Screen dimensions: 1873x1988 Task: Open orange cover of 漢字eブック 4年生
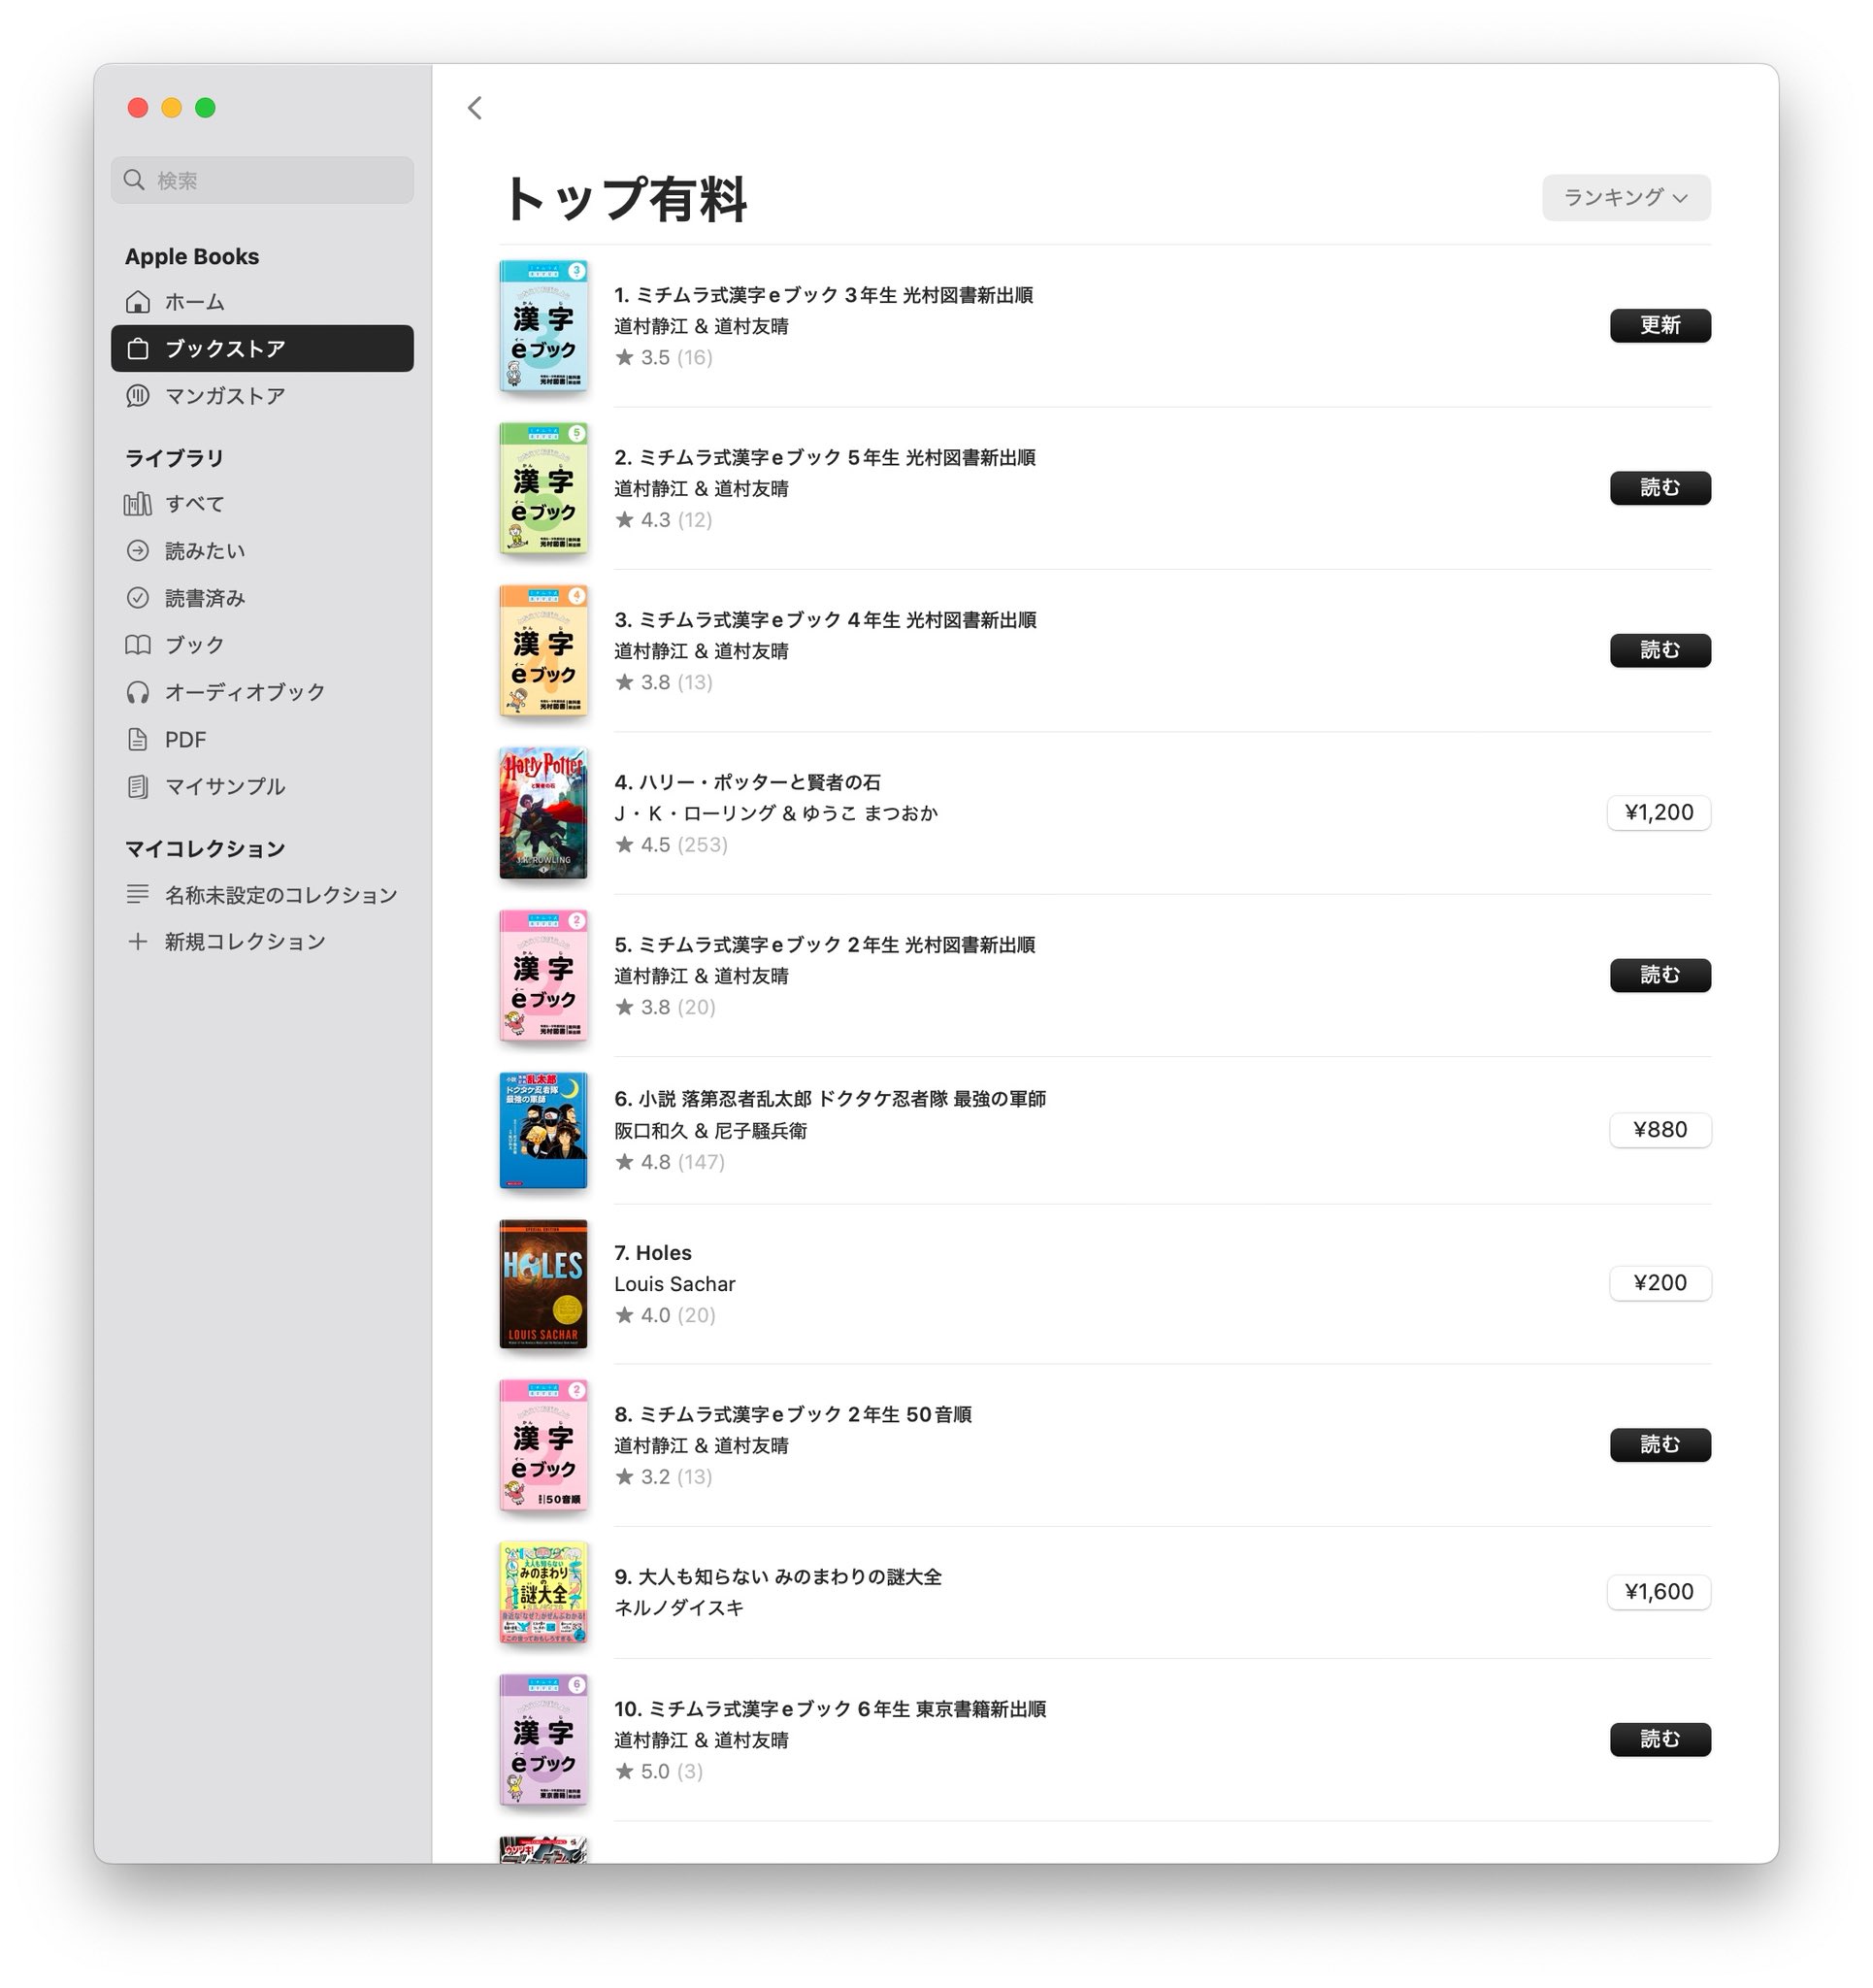point(543,651)
